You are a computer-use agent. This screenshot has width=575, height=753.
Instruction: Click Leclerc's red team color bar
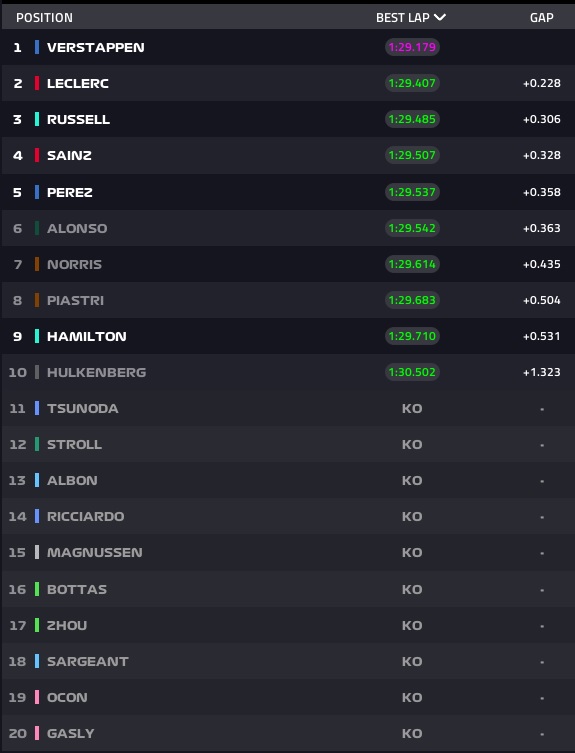pos(37,83)
